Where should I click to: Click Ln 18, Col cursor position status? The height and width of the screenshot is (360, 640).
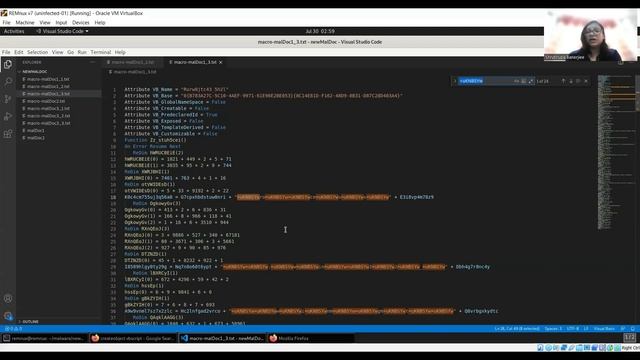(517, 329)
